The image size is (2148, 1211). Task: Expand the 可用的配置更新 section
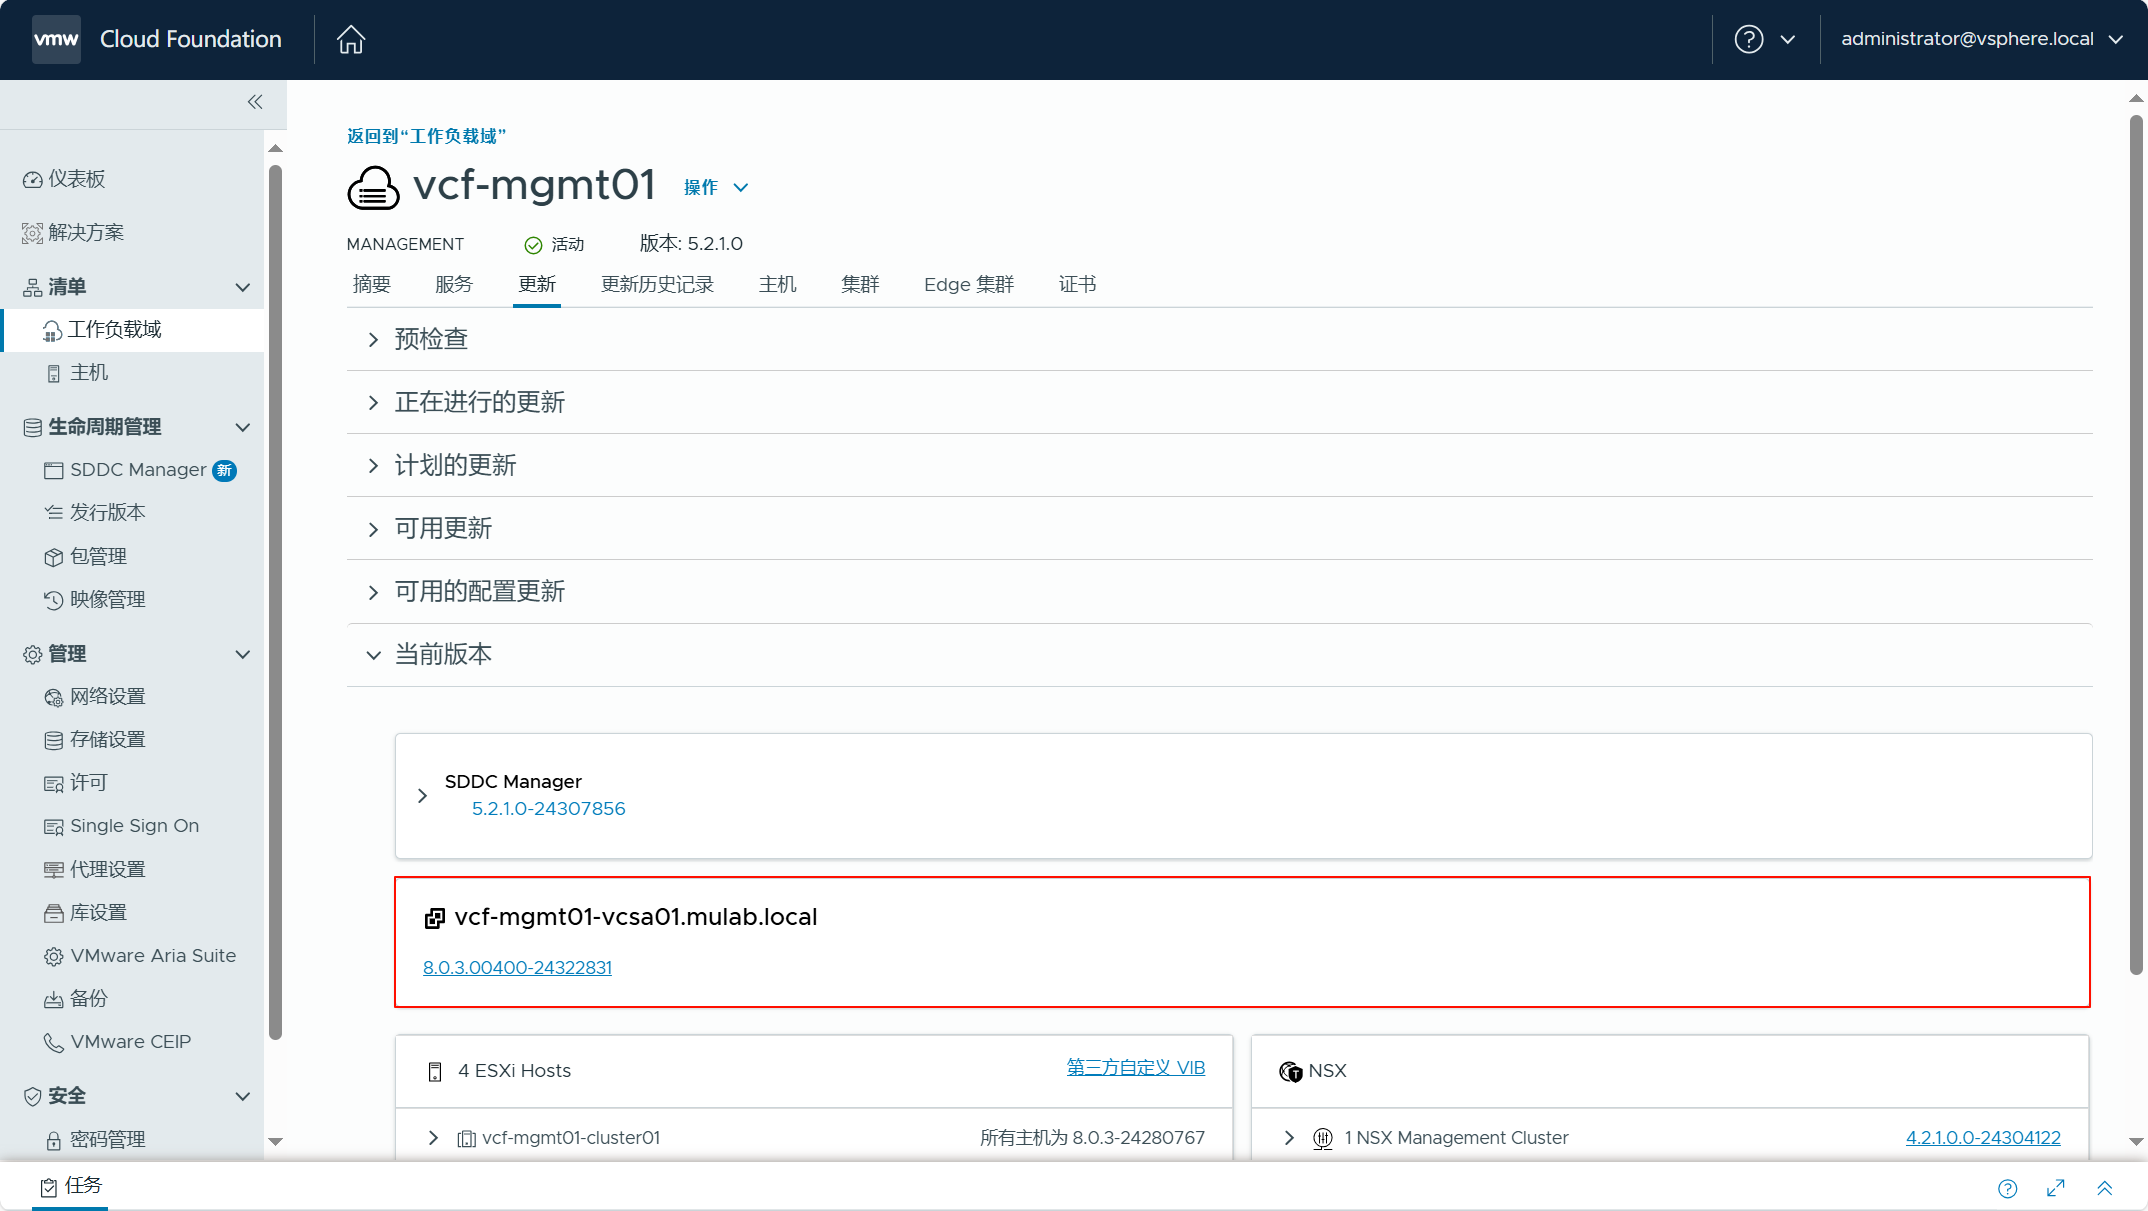(x=373, y=592)
